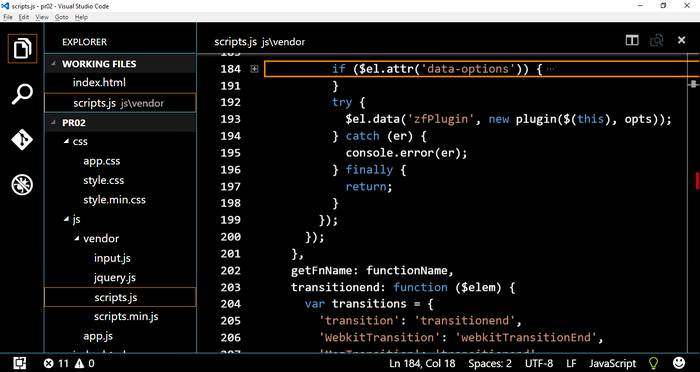Open the Edit menu
Viewport: 700px width, 372px height.
point(24,17)
